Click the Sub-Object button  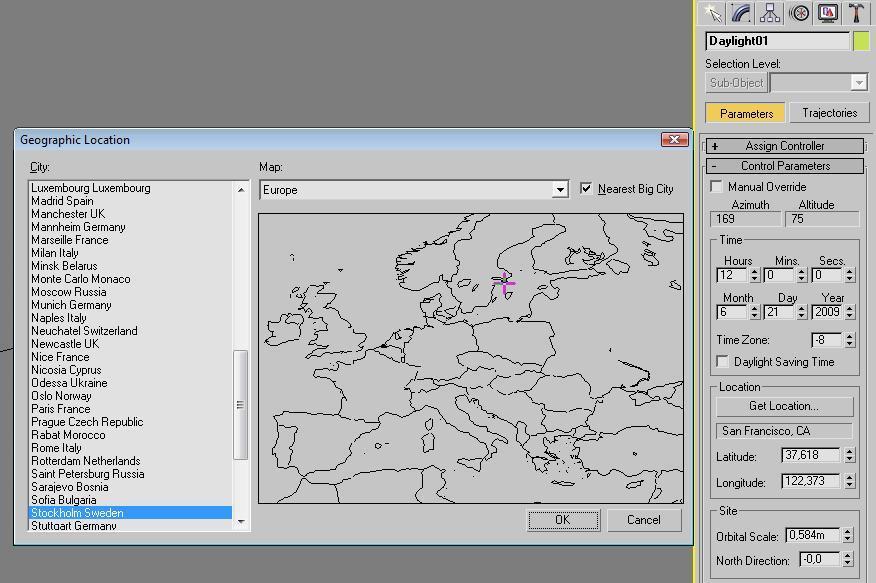736,83
